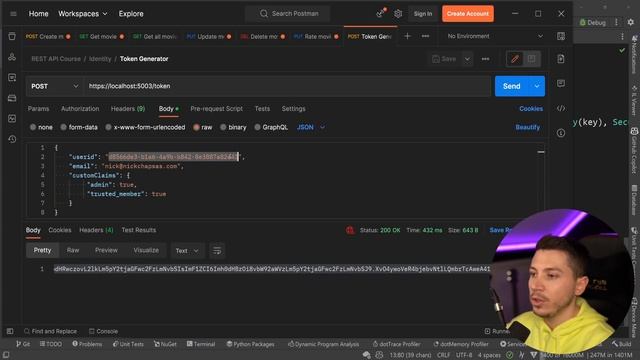Open the Workspaces dropdown
The image size is (640, 360).
click(82, 14)
